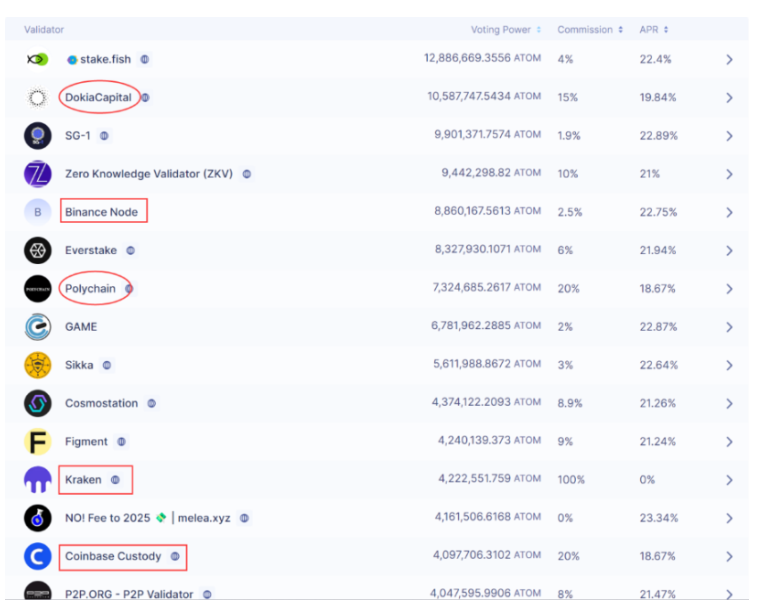The width and height of the screenshot is (758, 606).
Task: Open stake.fish details via chevron arrow
Action: [x=729, y=59]
